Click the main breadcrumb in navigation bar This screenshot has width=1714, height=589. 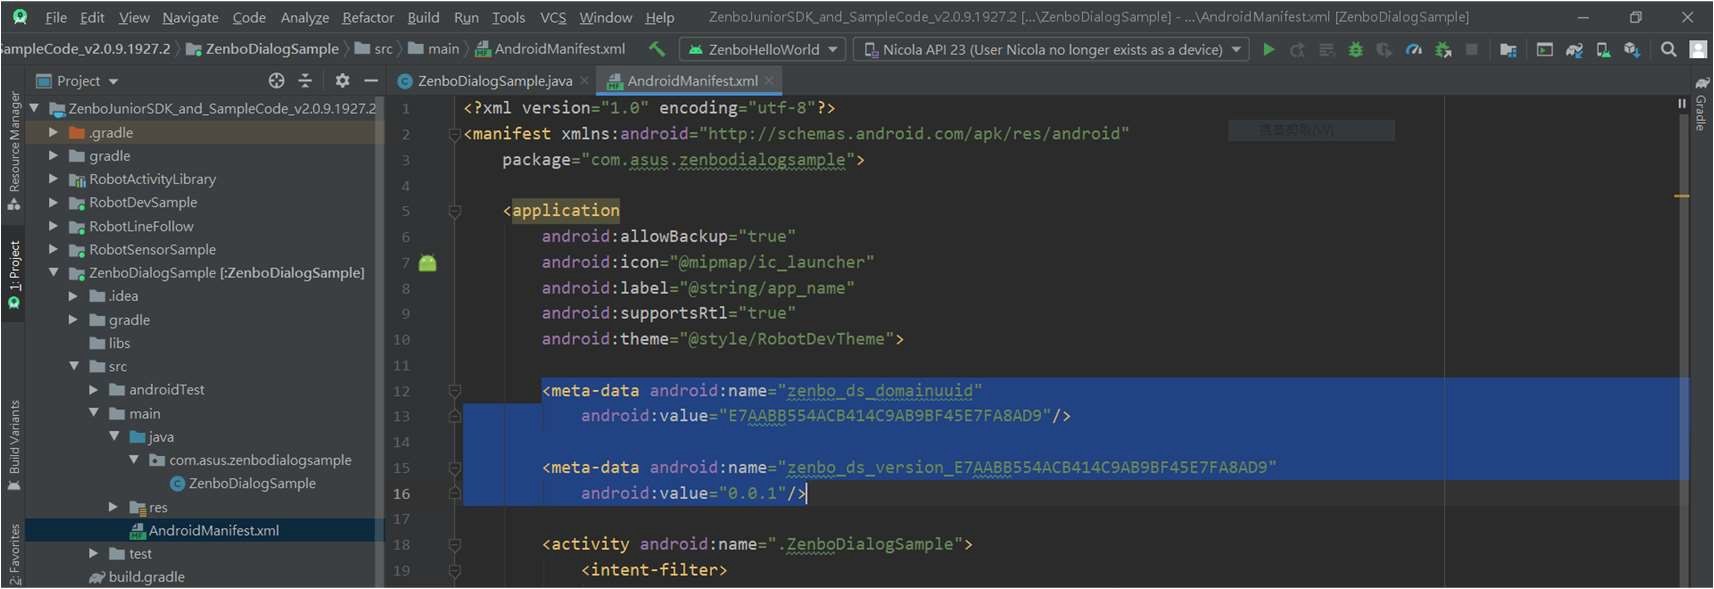(x=434, y=49)
